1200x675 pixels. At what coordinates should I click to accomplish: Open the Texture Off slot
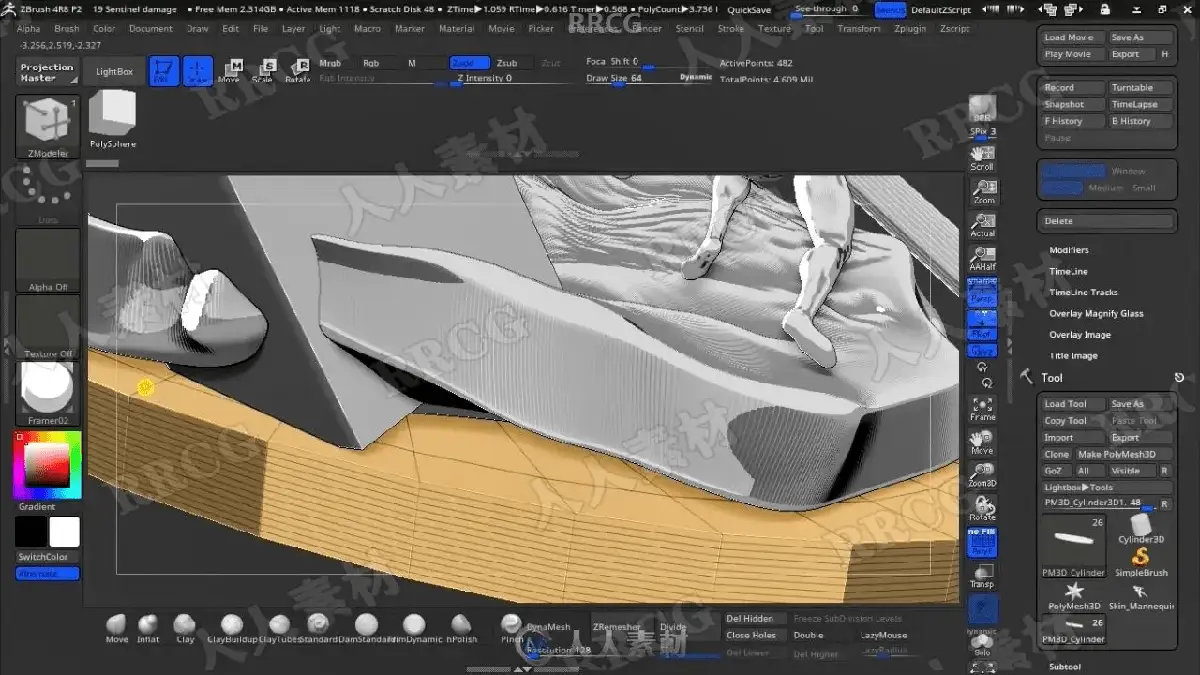pos(48,327)
